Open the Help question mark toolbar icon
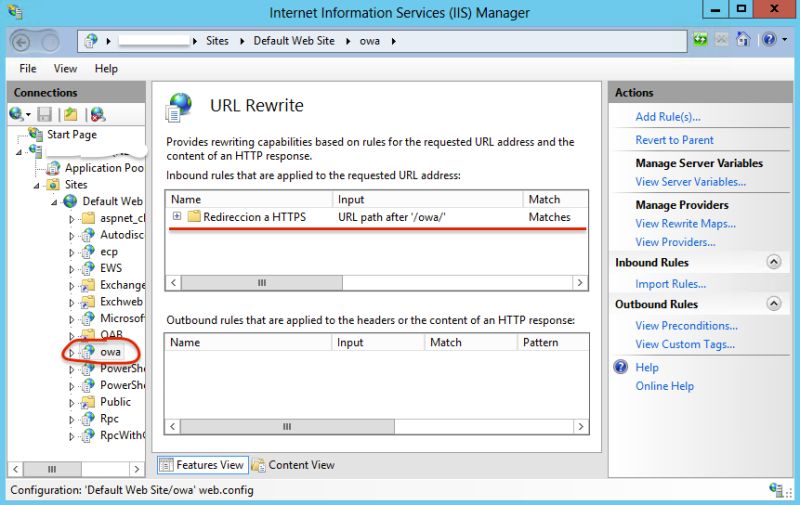 769,39
